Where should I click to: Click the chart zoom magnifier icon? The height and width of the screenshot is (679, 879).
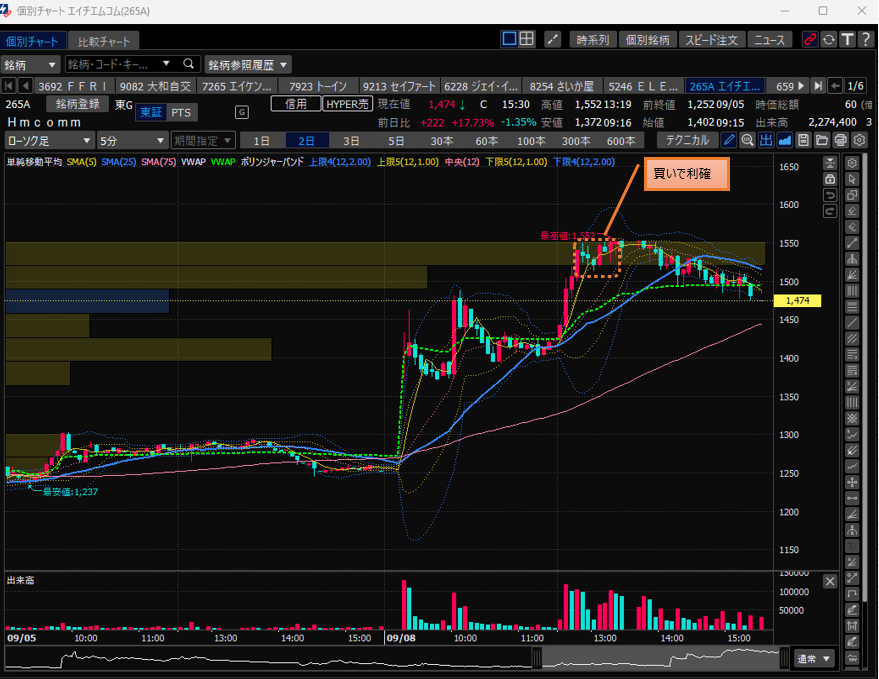[x=747, y=140]
